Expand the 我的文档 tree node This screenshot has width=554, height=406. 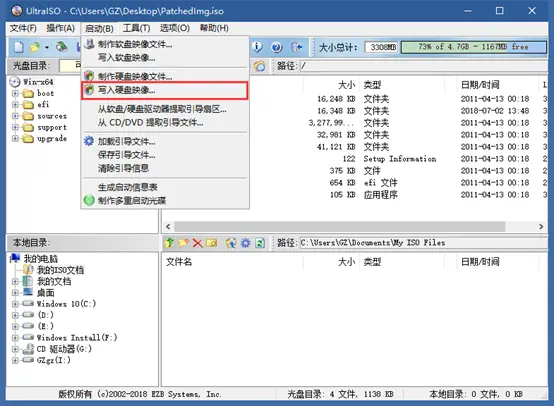15,282
